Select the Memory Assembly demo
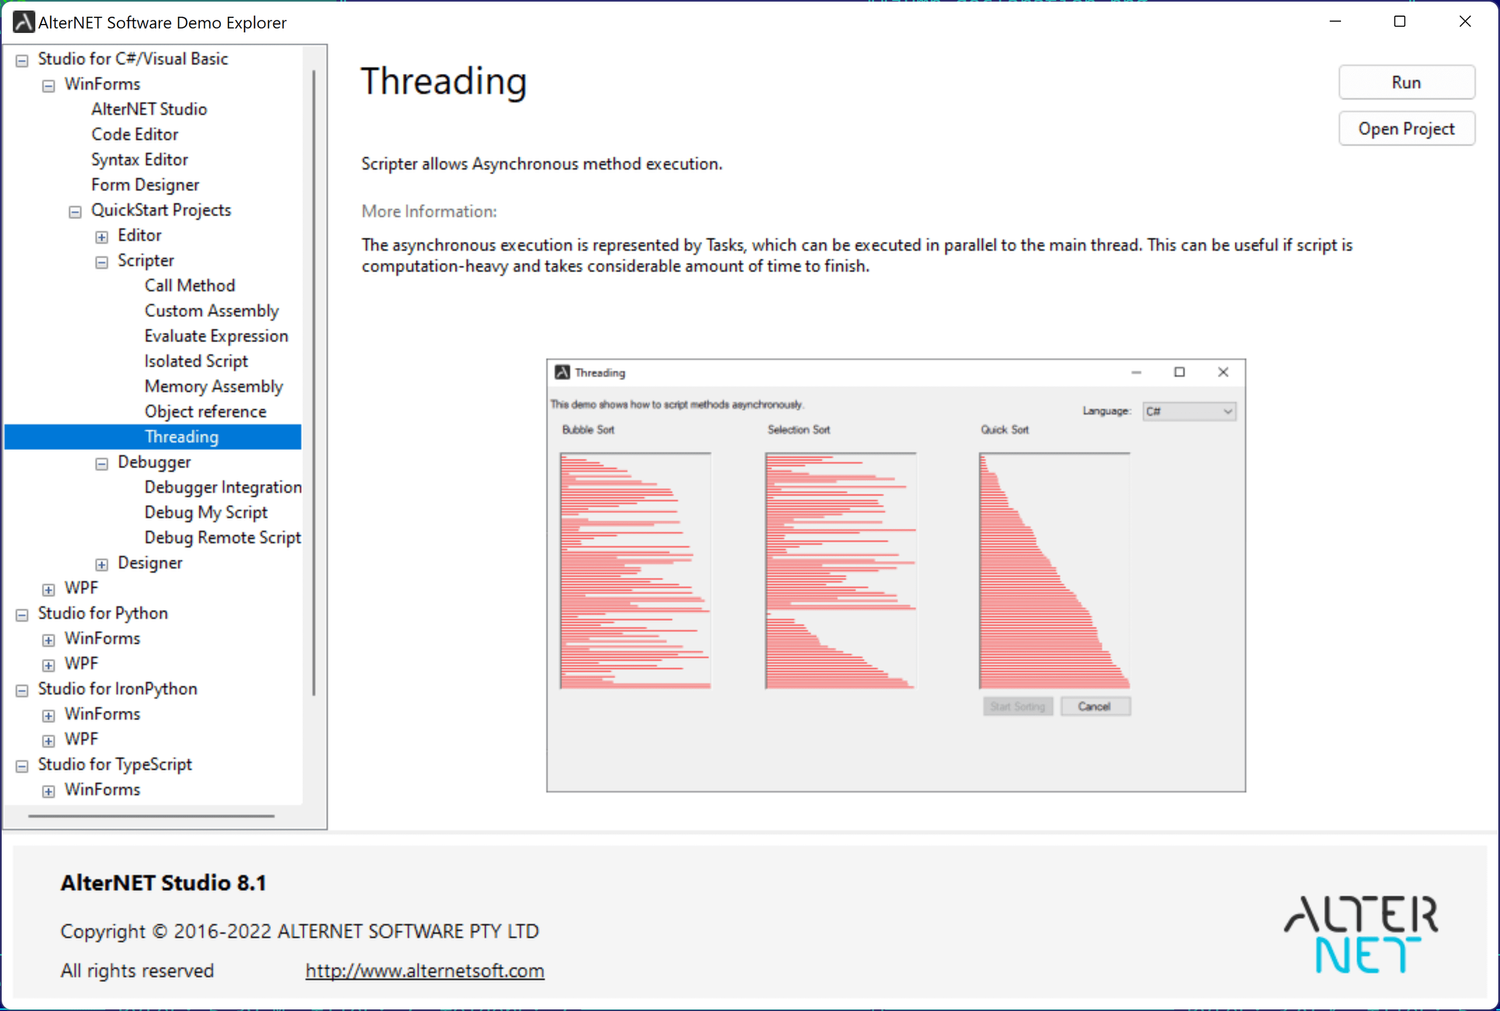1500x1011 pixels. coord(213,386)
